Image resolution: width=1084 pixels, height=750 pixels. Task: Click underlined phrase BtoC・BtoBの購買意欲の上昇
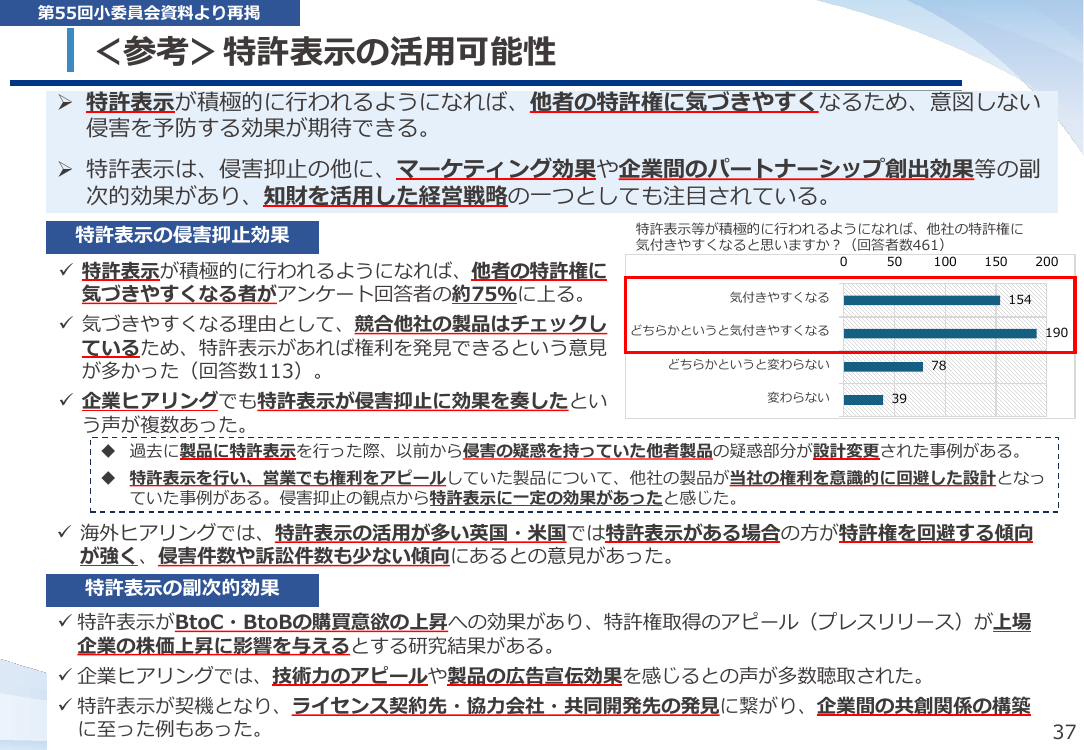tap(311, 622)
